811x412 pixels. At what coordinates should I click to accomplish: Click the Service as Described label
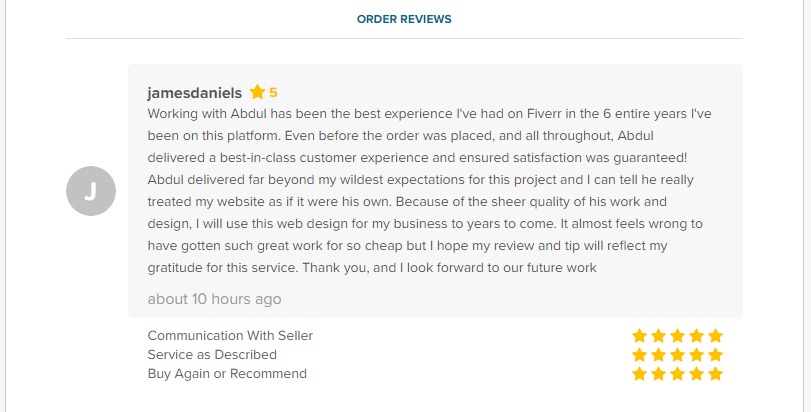click(x=212, y=355)
